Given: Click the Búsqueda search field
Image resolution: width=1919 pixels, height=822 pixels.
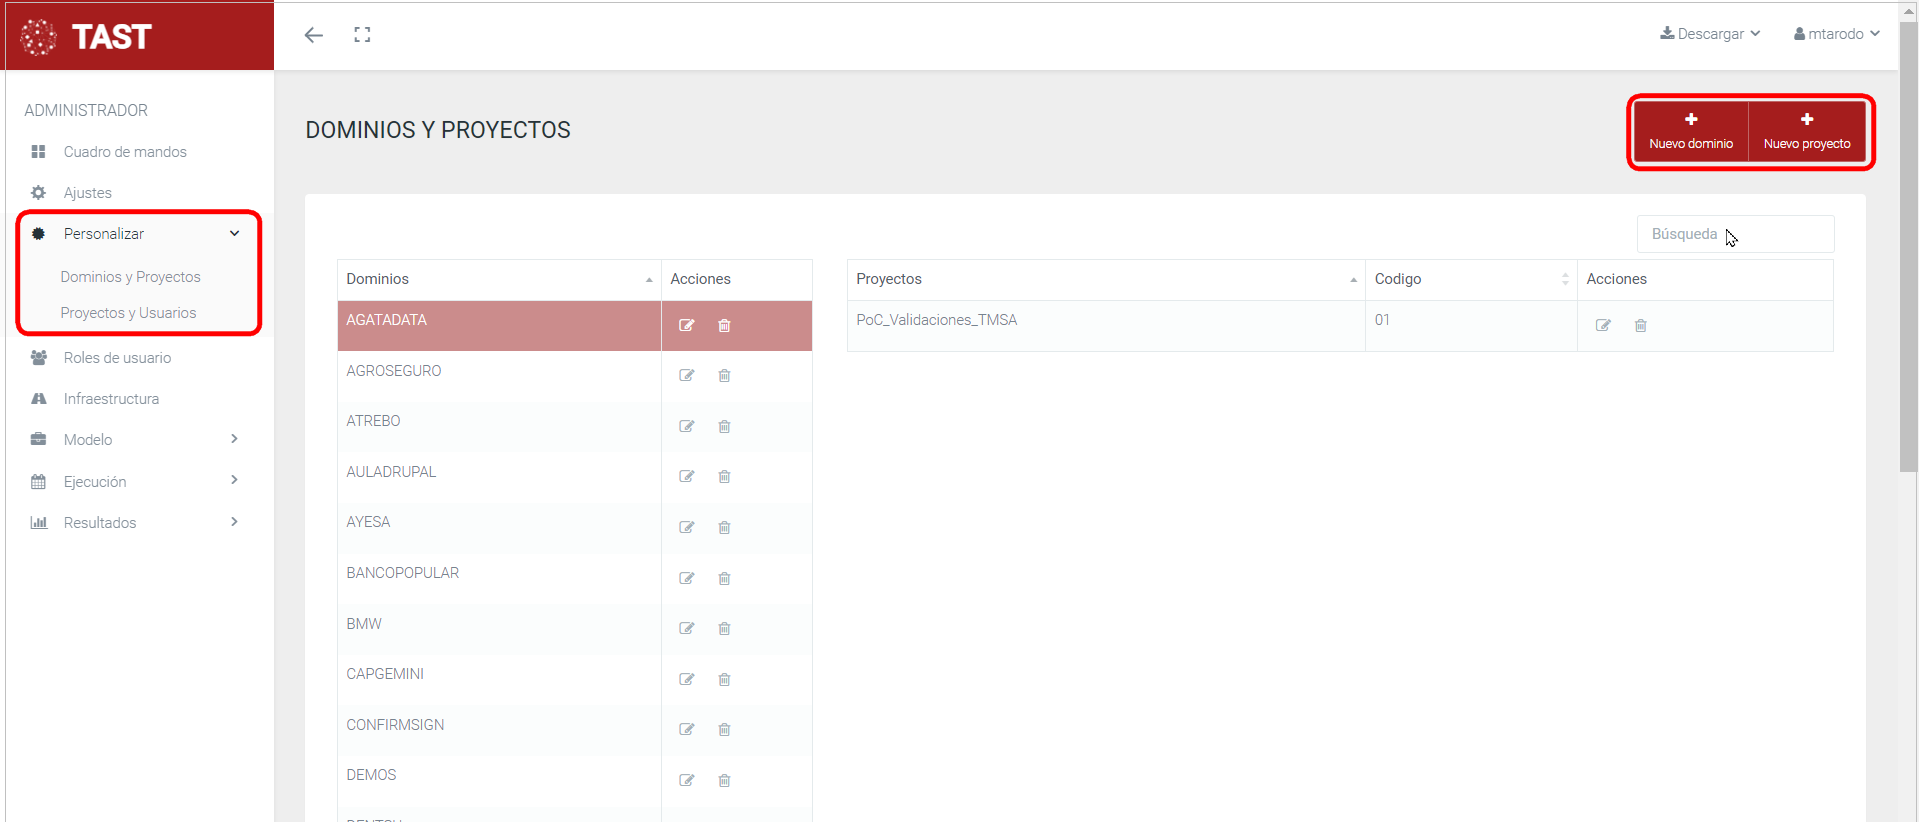Looking at the screenshot, I should pos(1735,234).
